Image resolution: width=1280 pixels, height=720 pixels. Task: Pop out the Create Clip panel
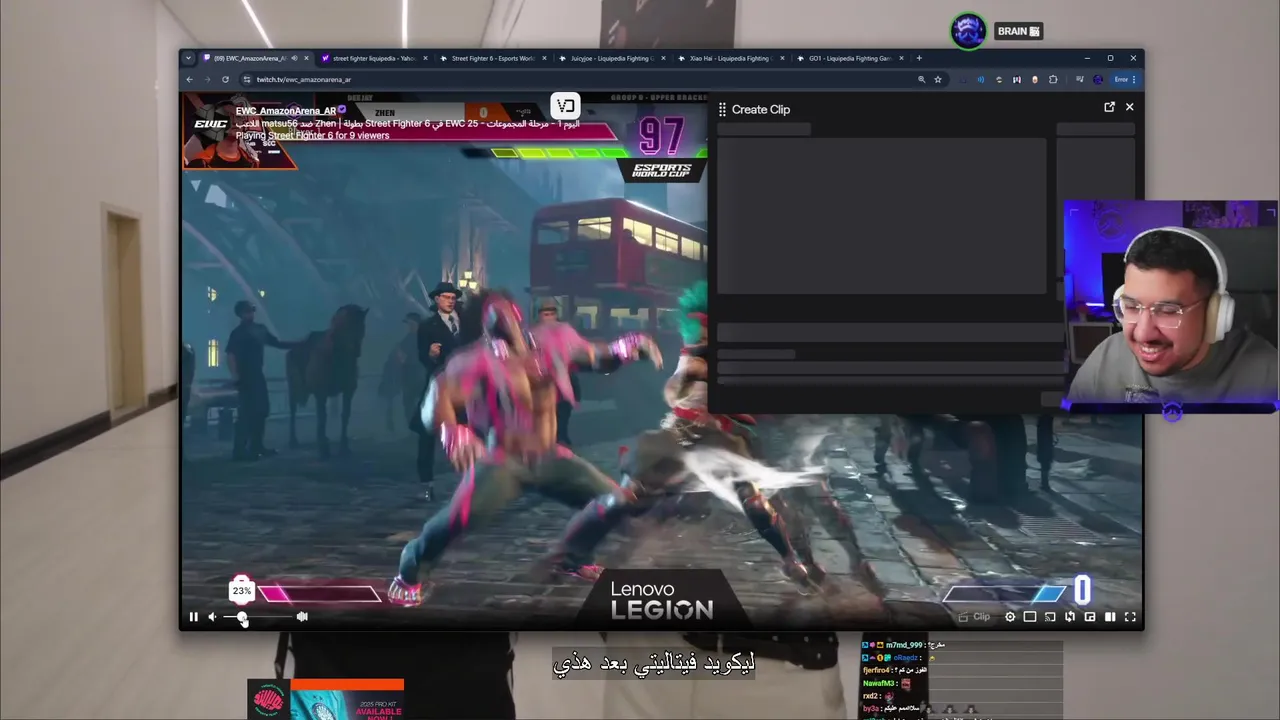pyautogui.click(x=1109, y=107)
